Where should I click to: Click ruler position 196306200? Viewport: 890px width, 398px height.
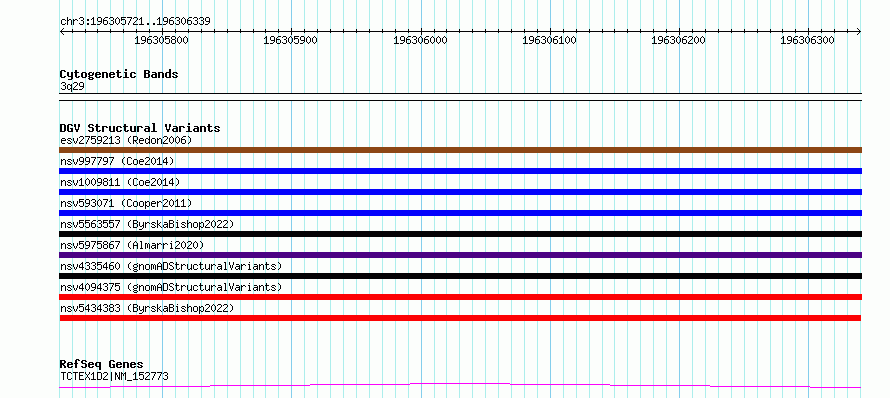coord(679,40)
